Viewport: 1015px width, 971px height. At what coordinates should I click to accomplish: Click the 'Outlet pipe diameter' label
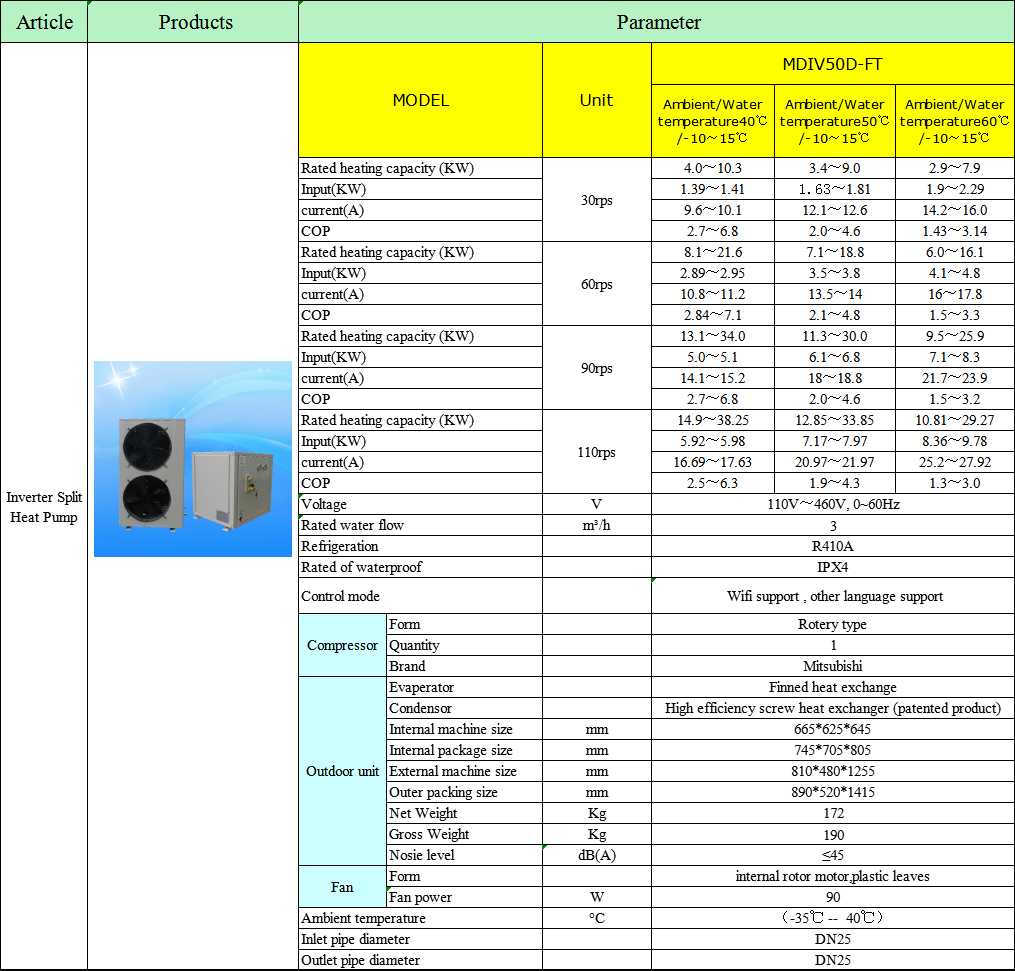pyautogui.click(x=421, y=960)
